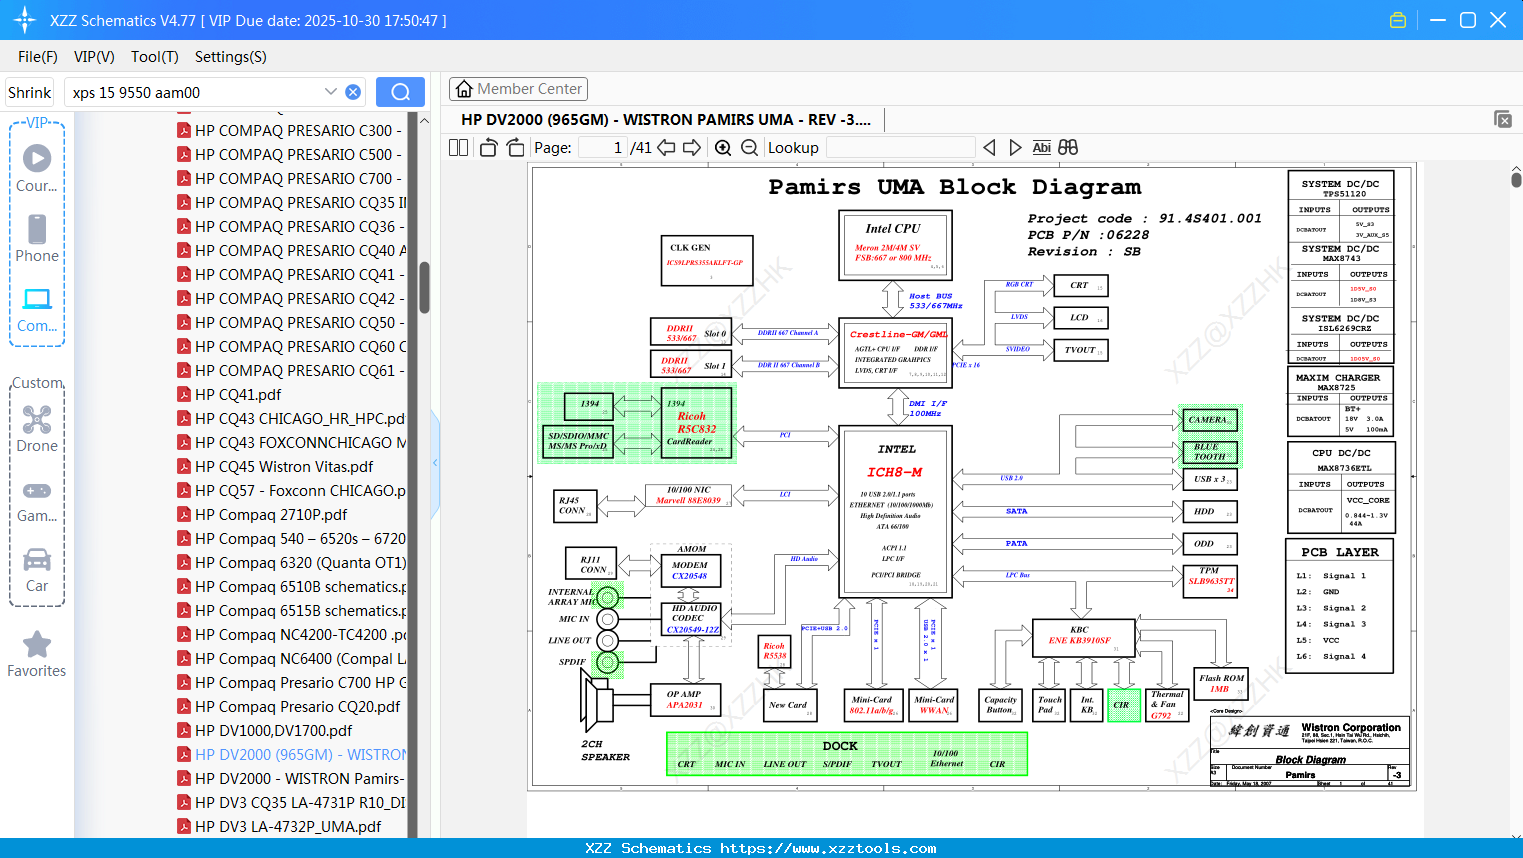
Task: Find previous lookup result triangle
Action: click(989, 147)
